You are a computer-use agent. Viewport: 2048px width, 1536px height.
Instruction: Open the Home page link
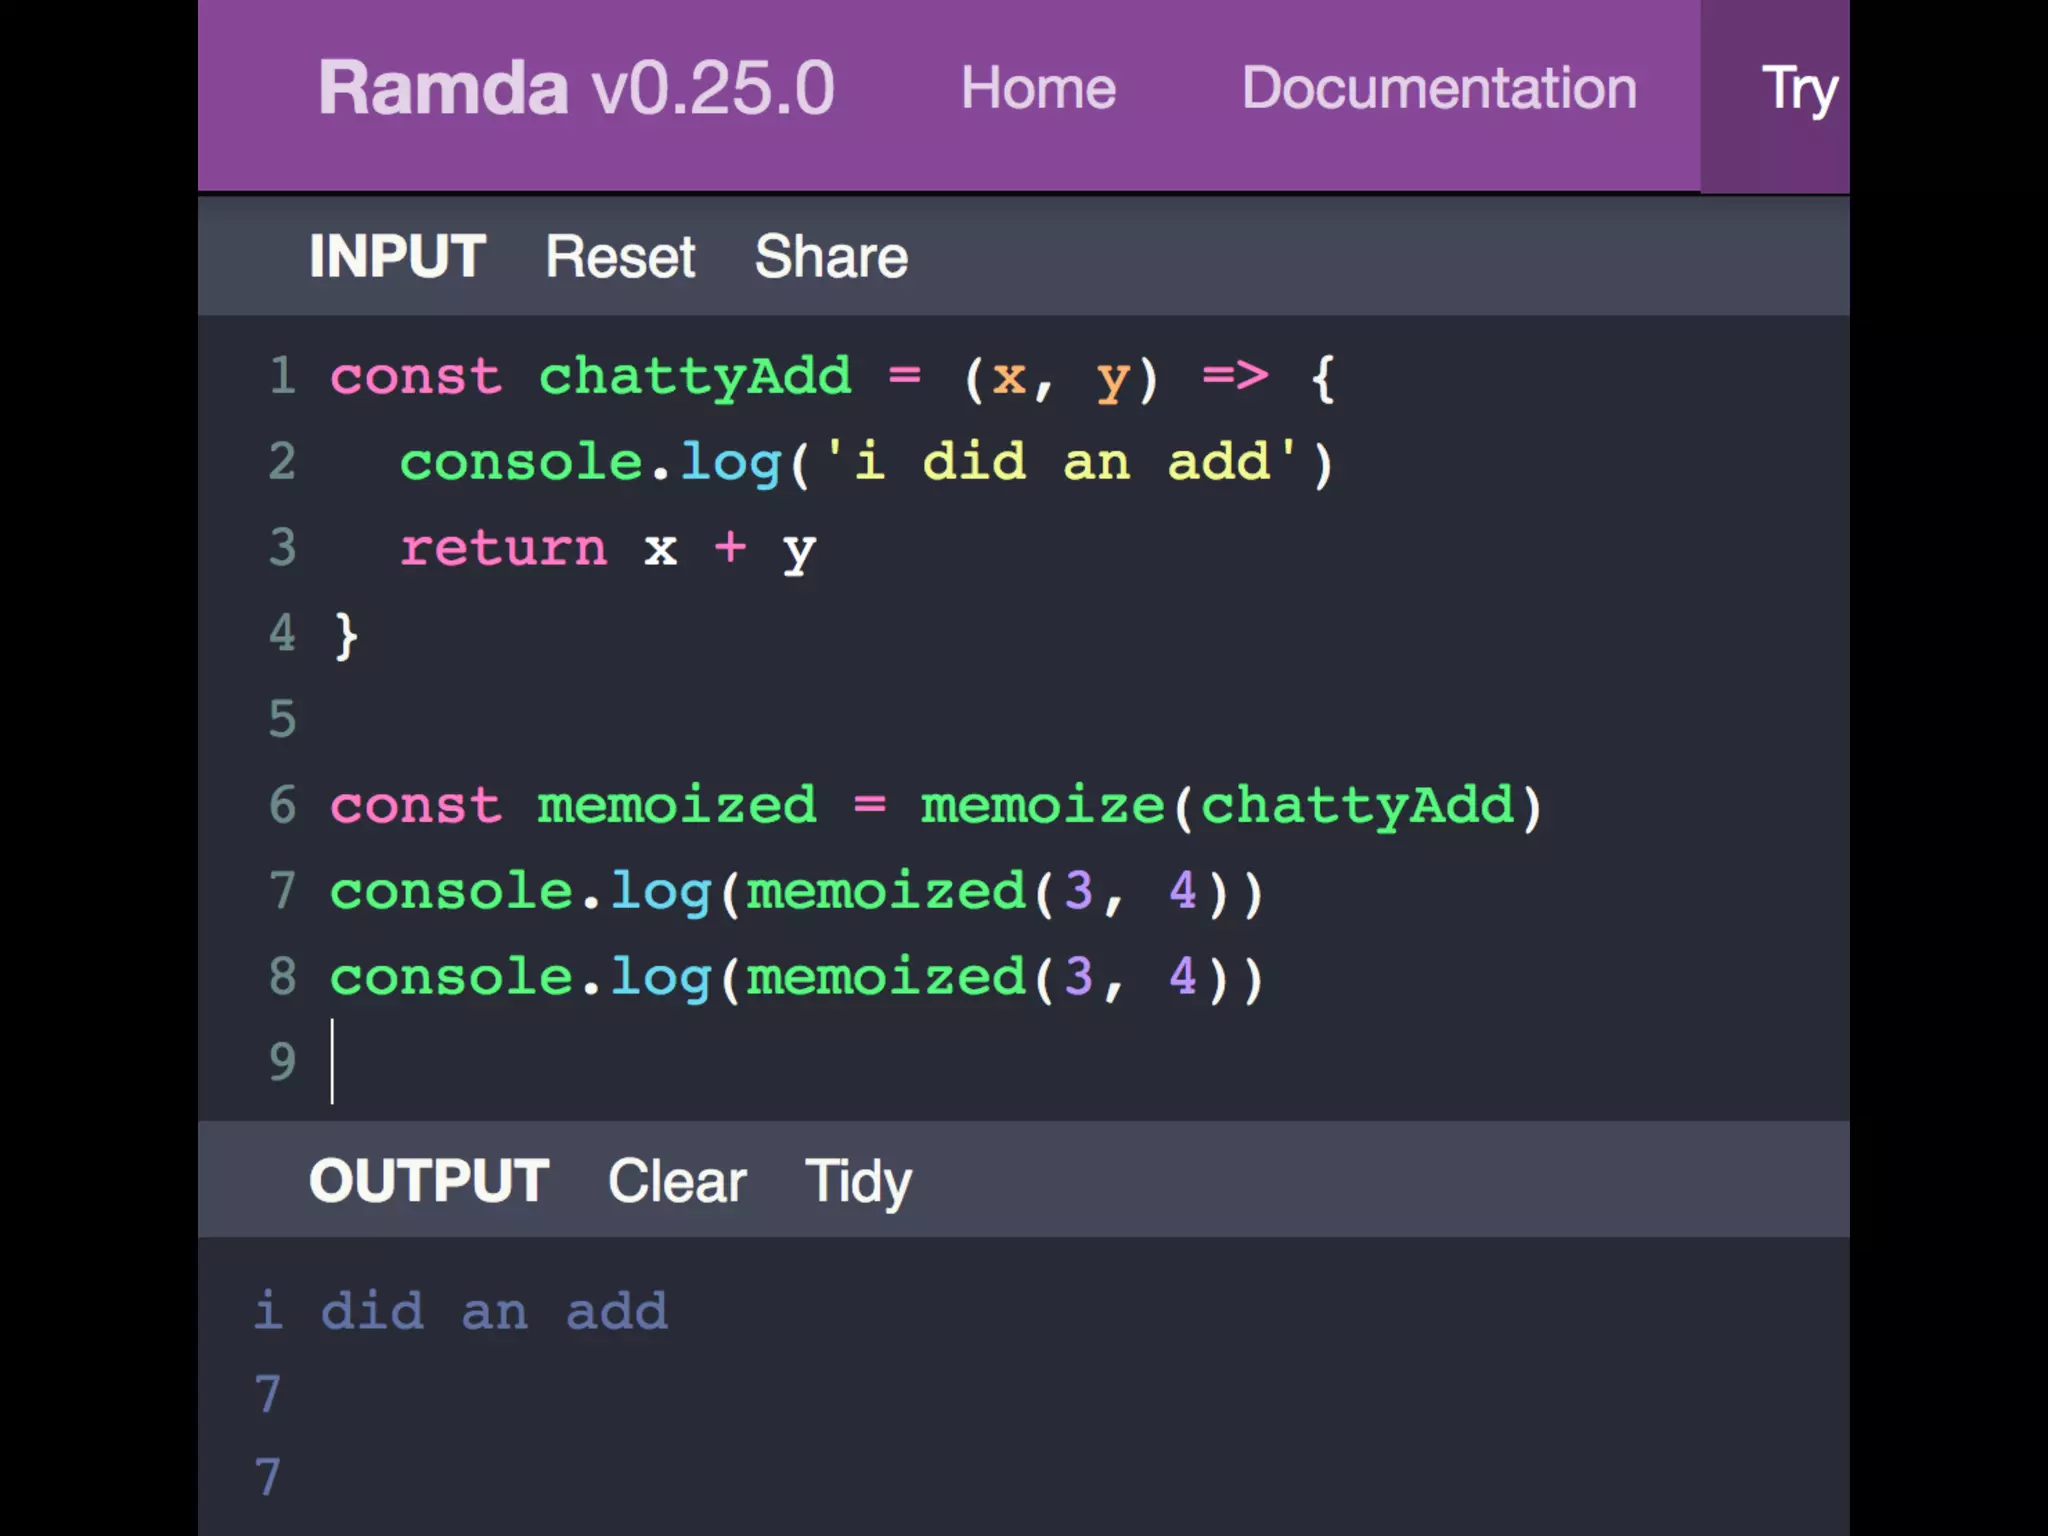coord(1038,88)
